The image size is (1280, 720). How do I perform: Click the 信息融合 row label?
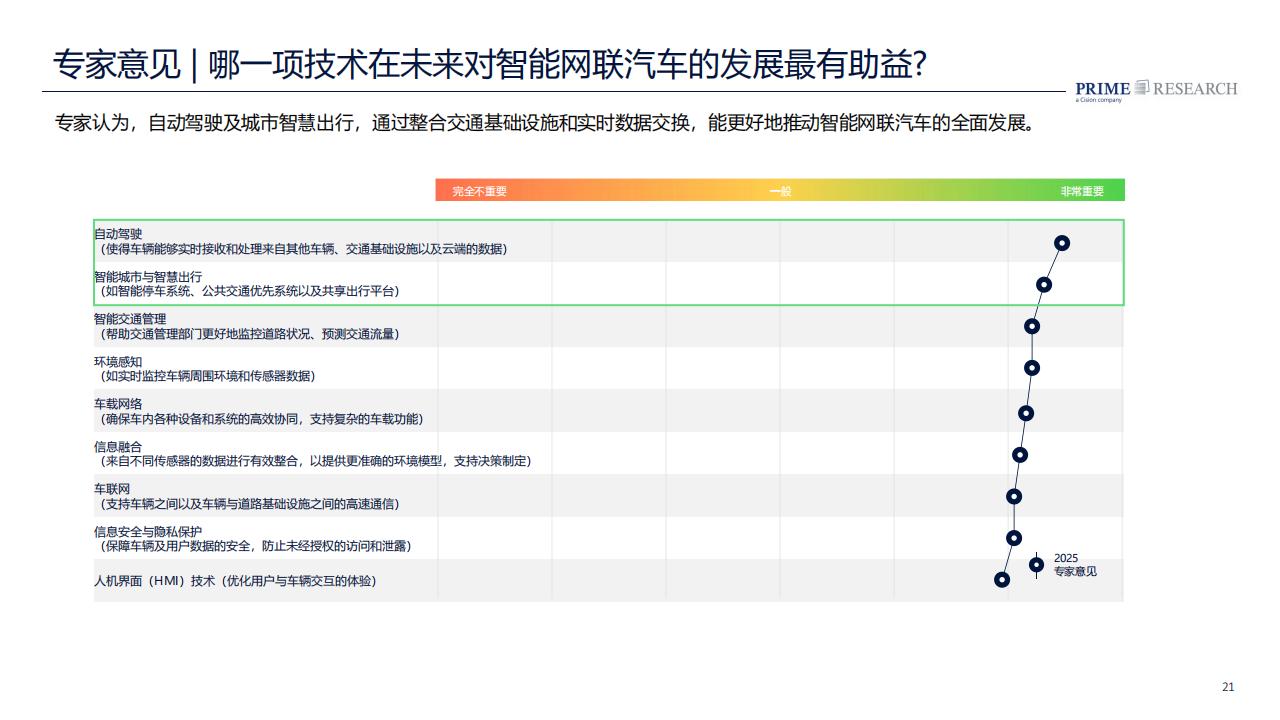pyautogui.click(x=118, y=446)
